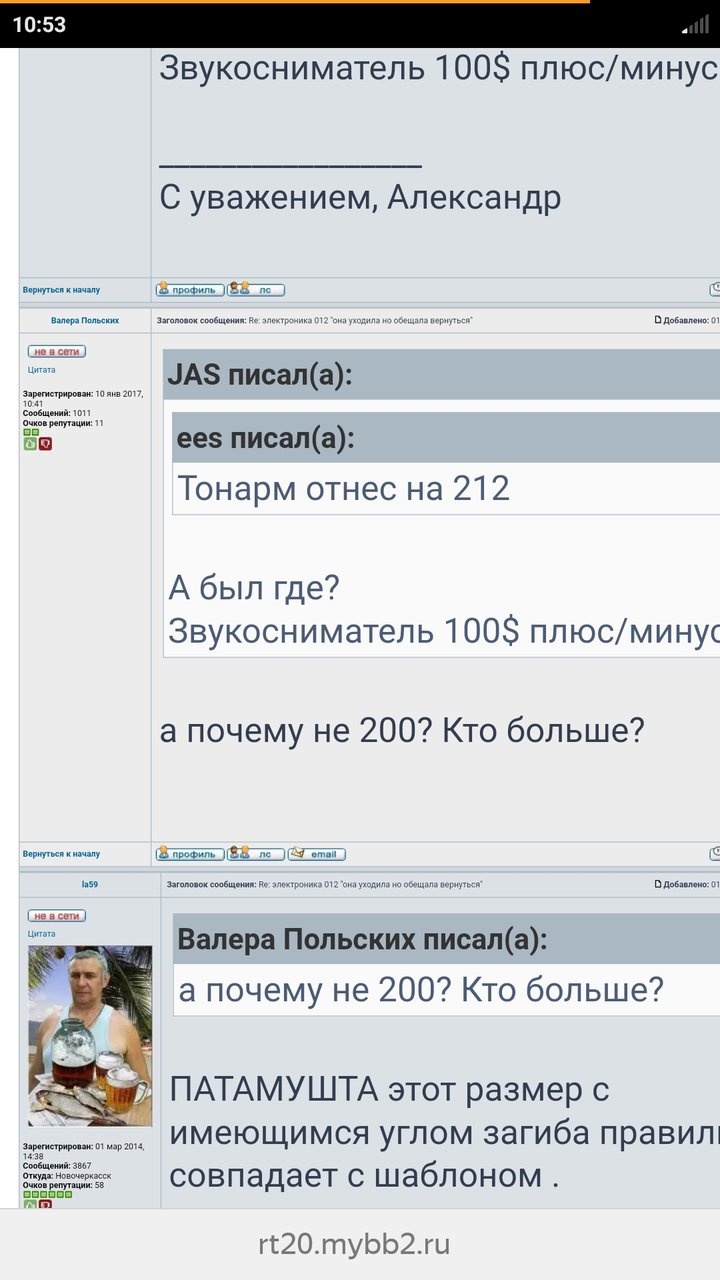Image resolution: width=720 pixels, height=1280 pixels.
Task: Click лс button under Александр's signature post
Action: pos(256,290)
